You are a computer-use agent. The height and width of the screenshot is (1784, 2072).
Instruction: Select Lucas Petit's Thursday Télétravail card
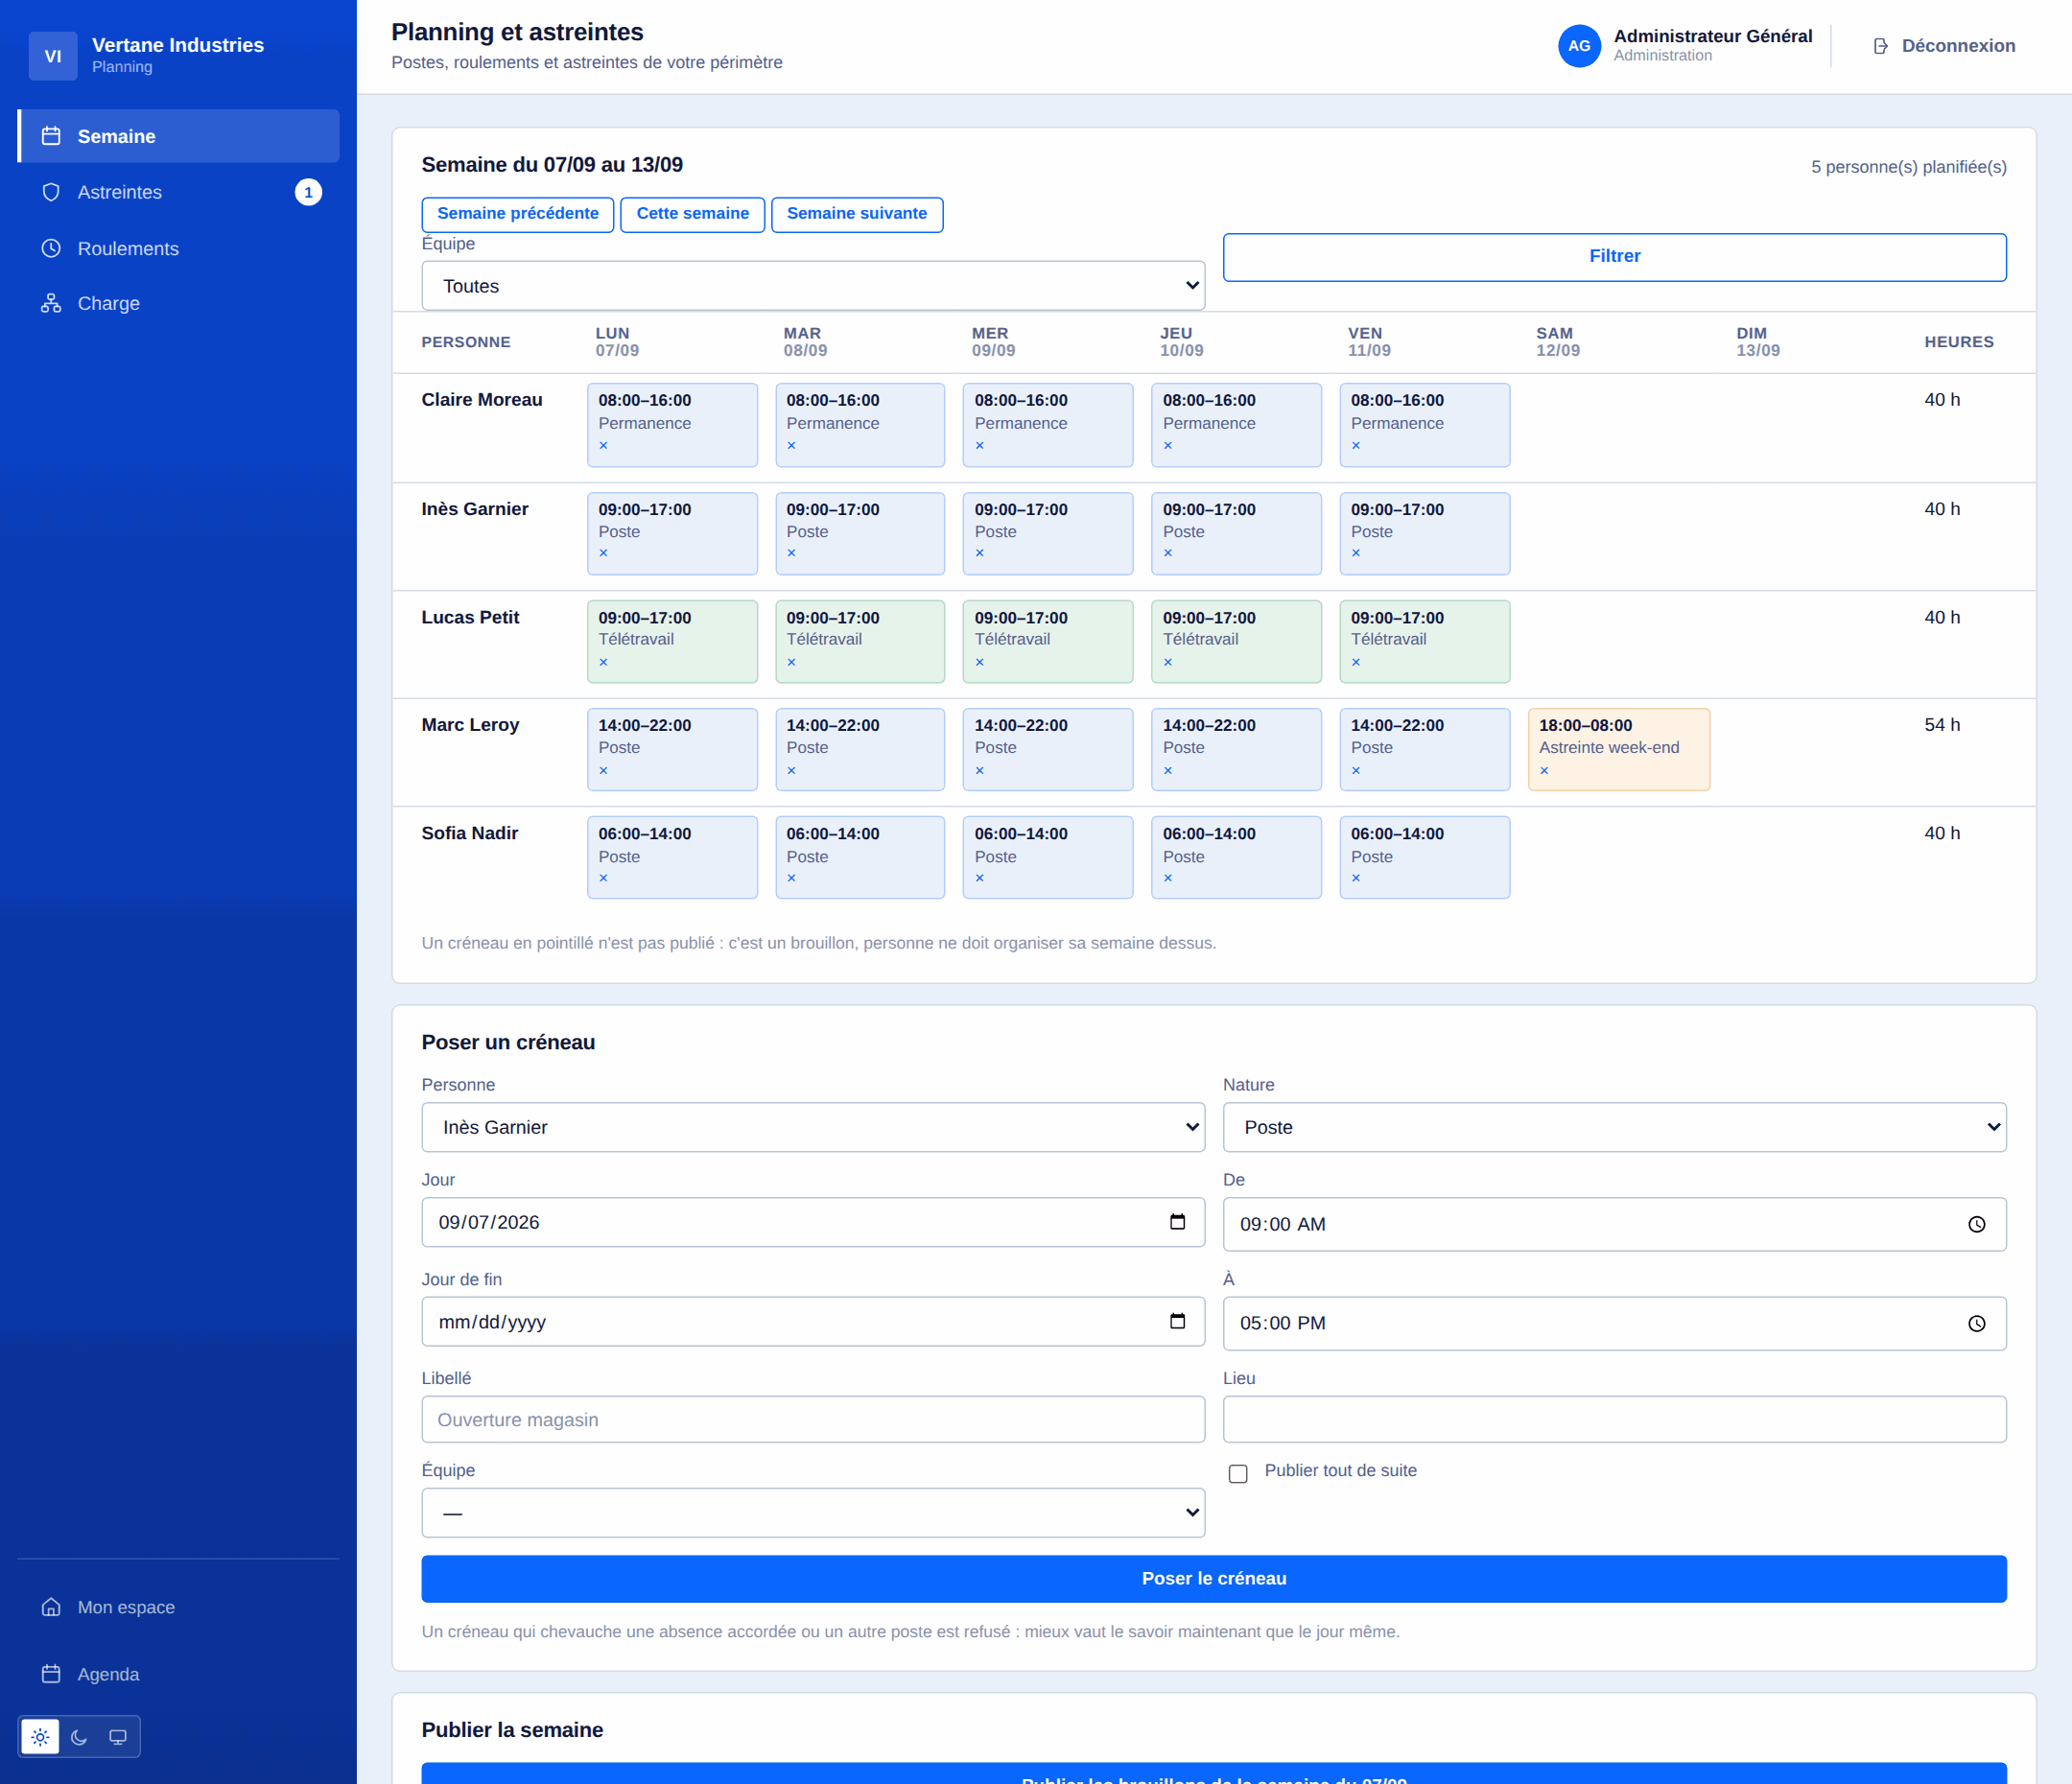click(x=1236, y=641)
